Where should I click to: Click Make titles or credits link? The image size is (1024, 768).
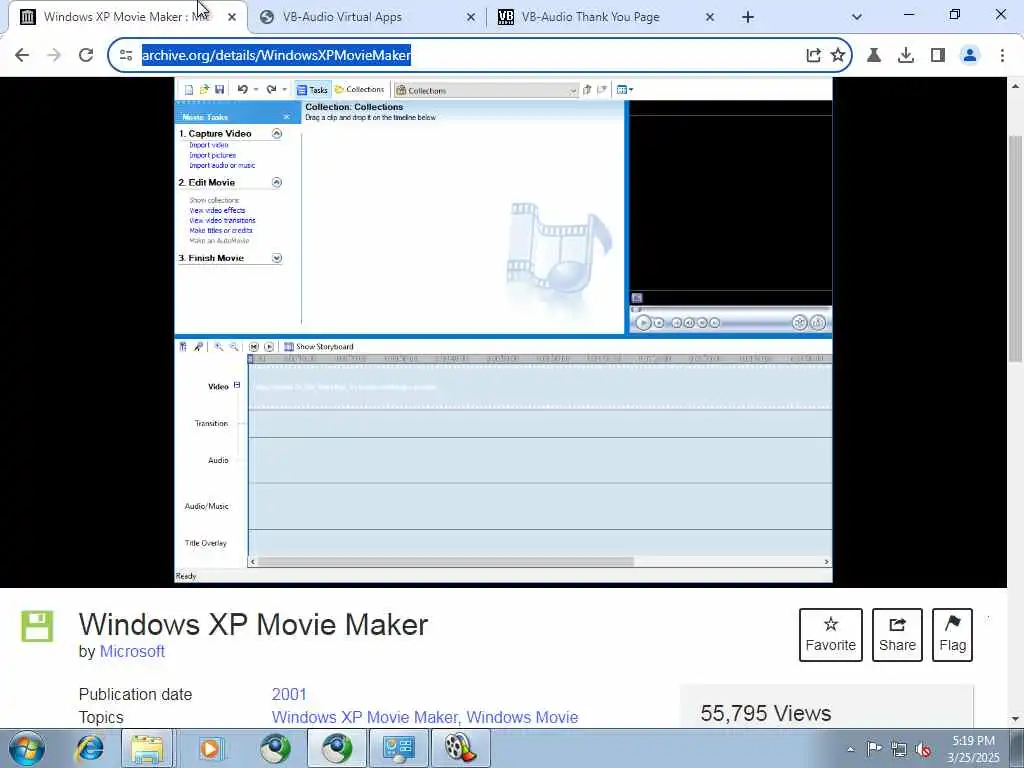[x=221, y=231]
